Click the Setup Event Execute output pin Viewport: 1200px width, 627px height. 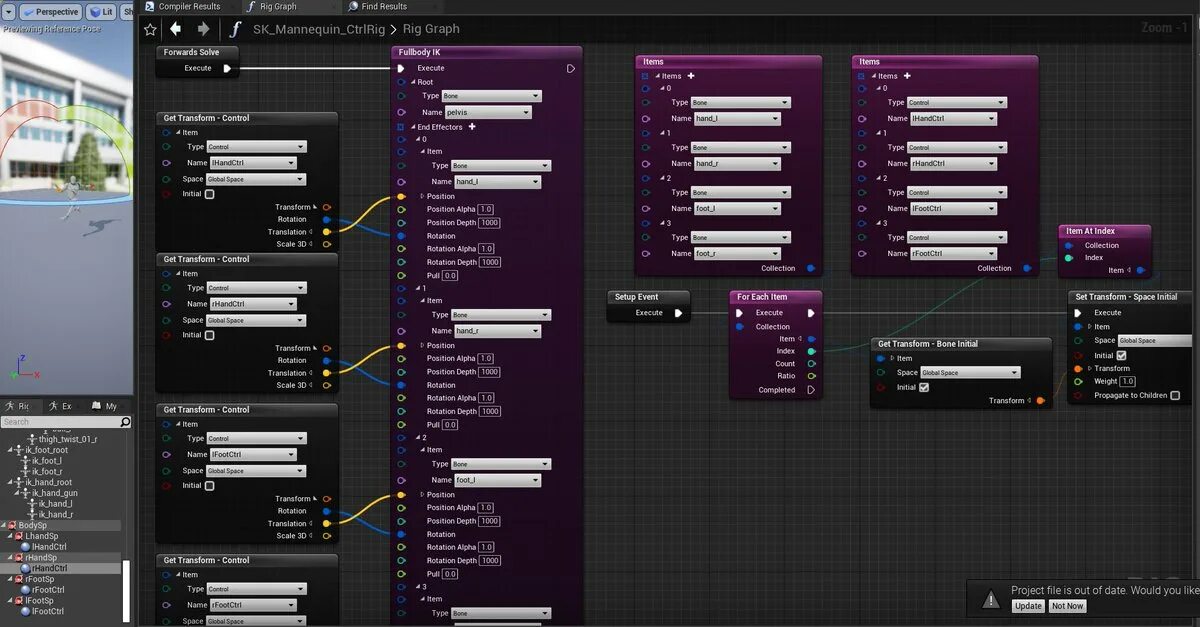pyautogui.click(x=678, y=313)
